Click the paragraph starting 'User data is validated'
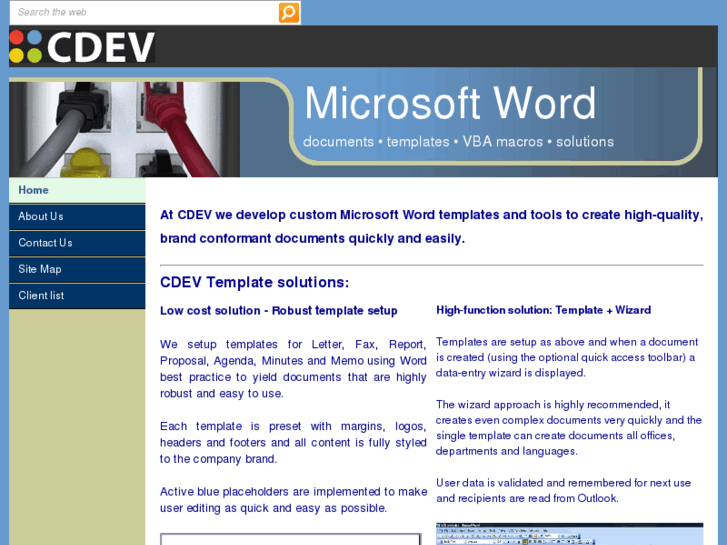 (x=563, y=491)
